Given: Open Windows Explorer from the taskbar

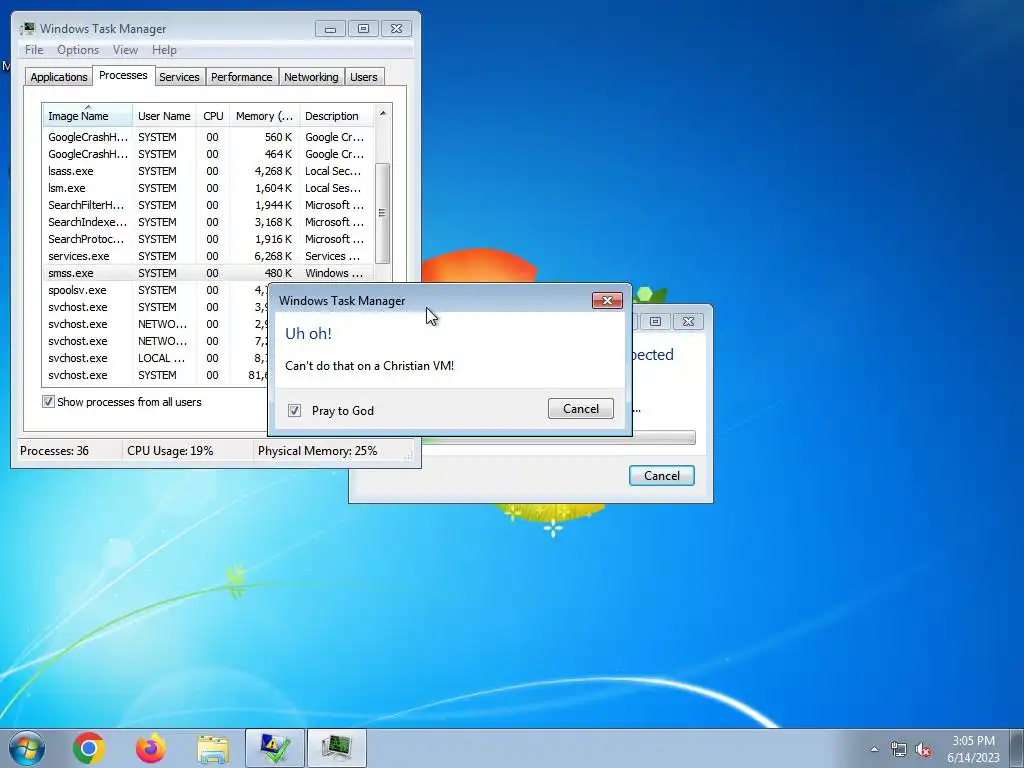Looking at the screenshot, I should (x=213, y=749).
